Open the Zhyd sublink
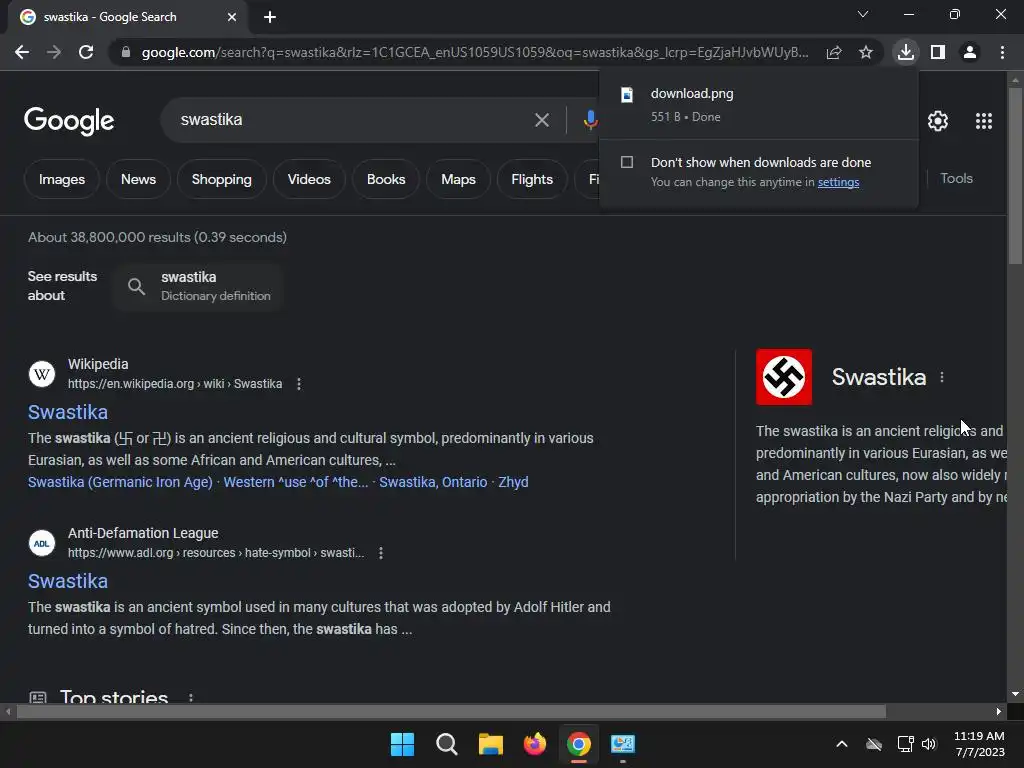The height and width of the screenshot is (768, 1024). (513, 482)
